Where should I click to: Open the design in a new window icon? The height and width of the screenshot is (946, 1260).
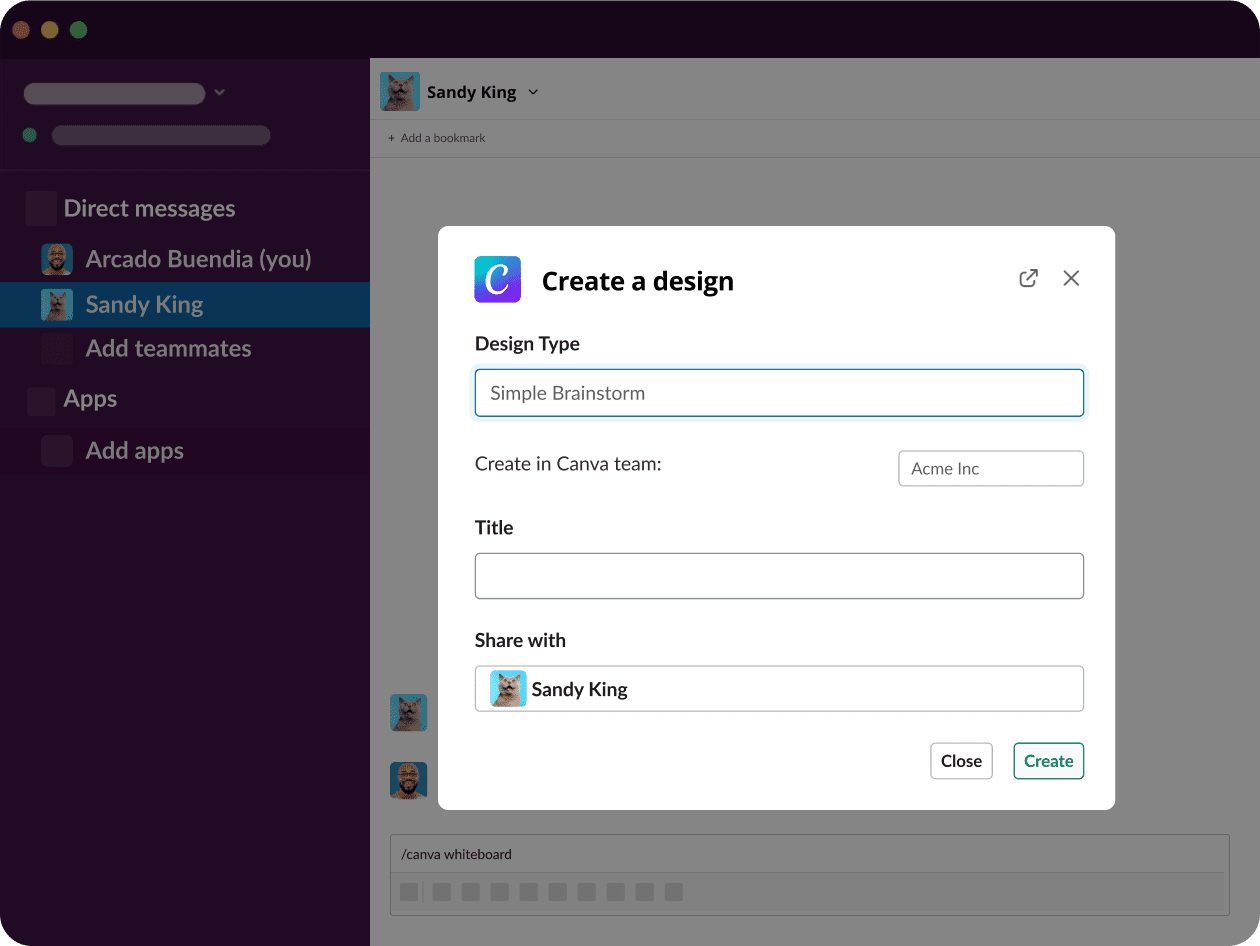pos(1027,278)
